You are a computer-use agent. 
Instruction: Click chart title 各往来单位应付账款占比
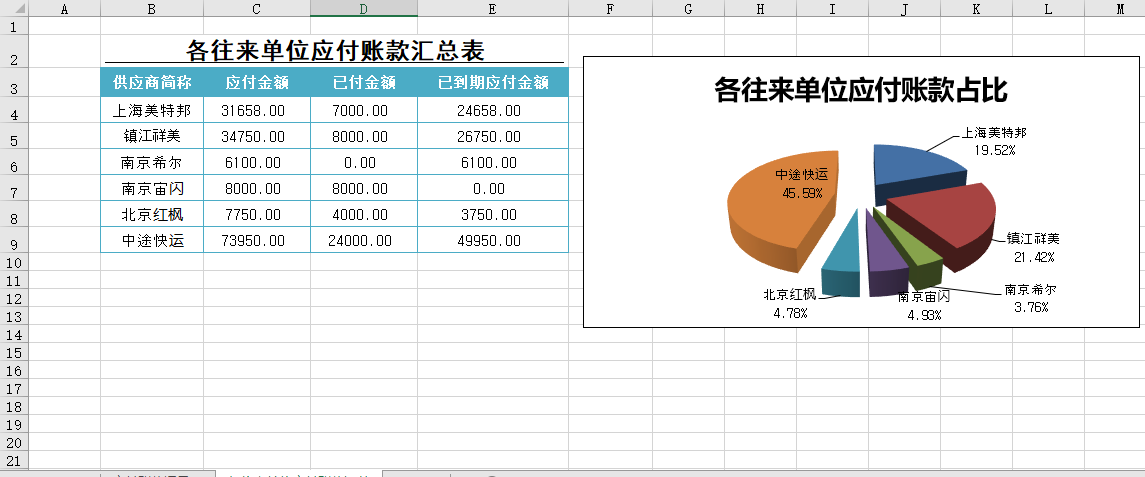click(x=860, y=91)
